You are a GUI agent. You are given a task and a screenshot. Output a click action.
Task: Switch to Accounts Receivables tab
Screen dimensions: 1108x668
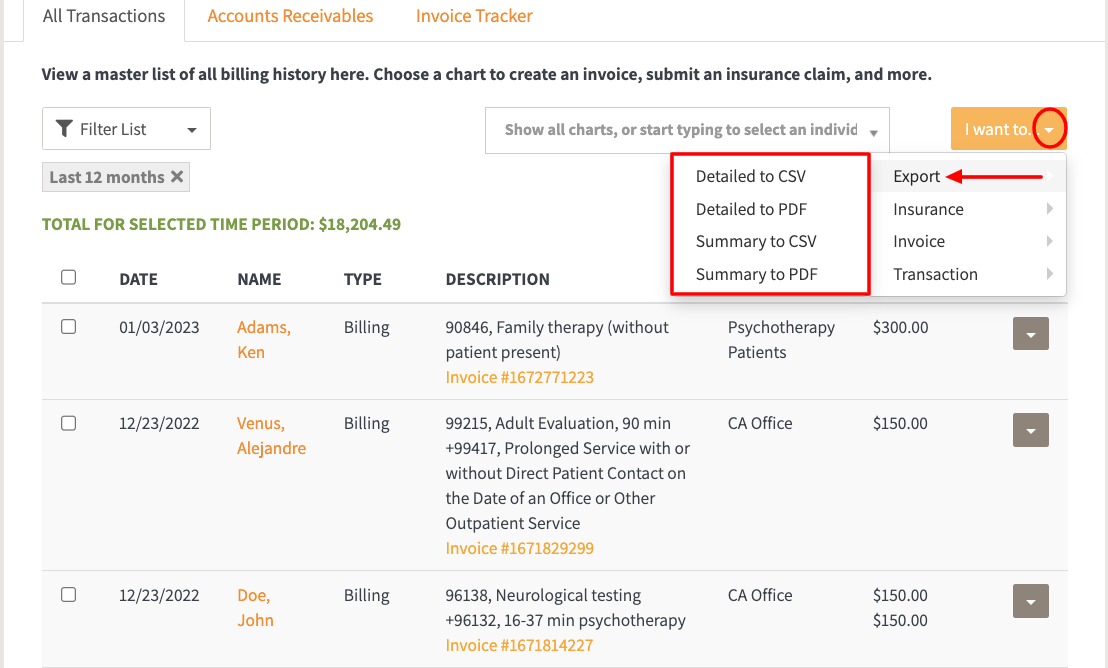tap(290, 16)
